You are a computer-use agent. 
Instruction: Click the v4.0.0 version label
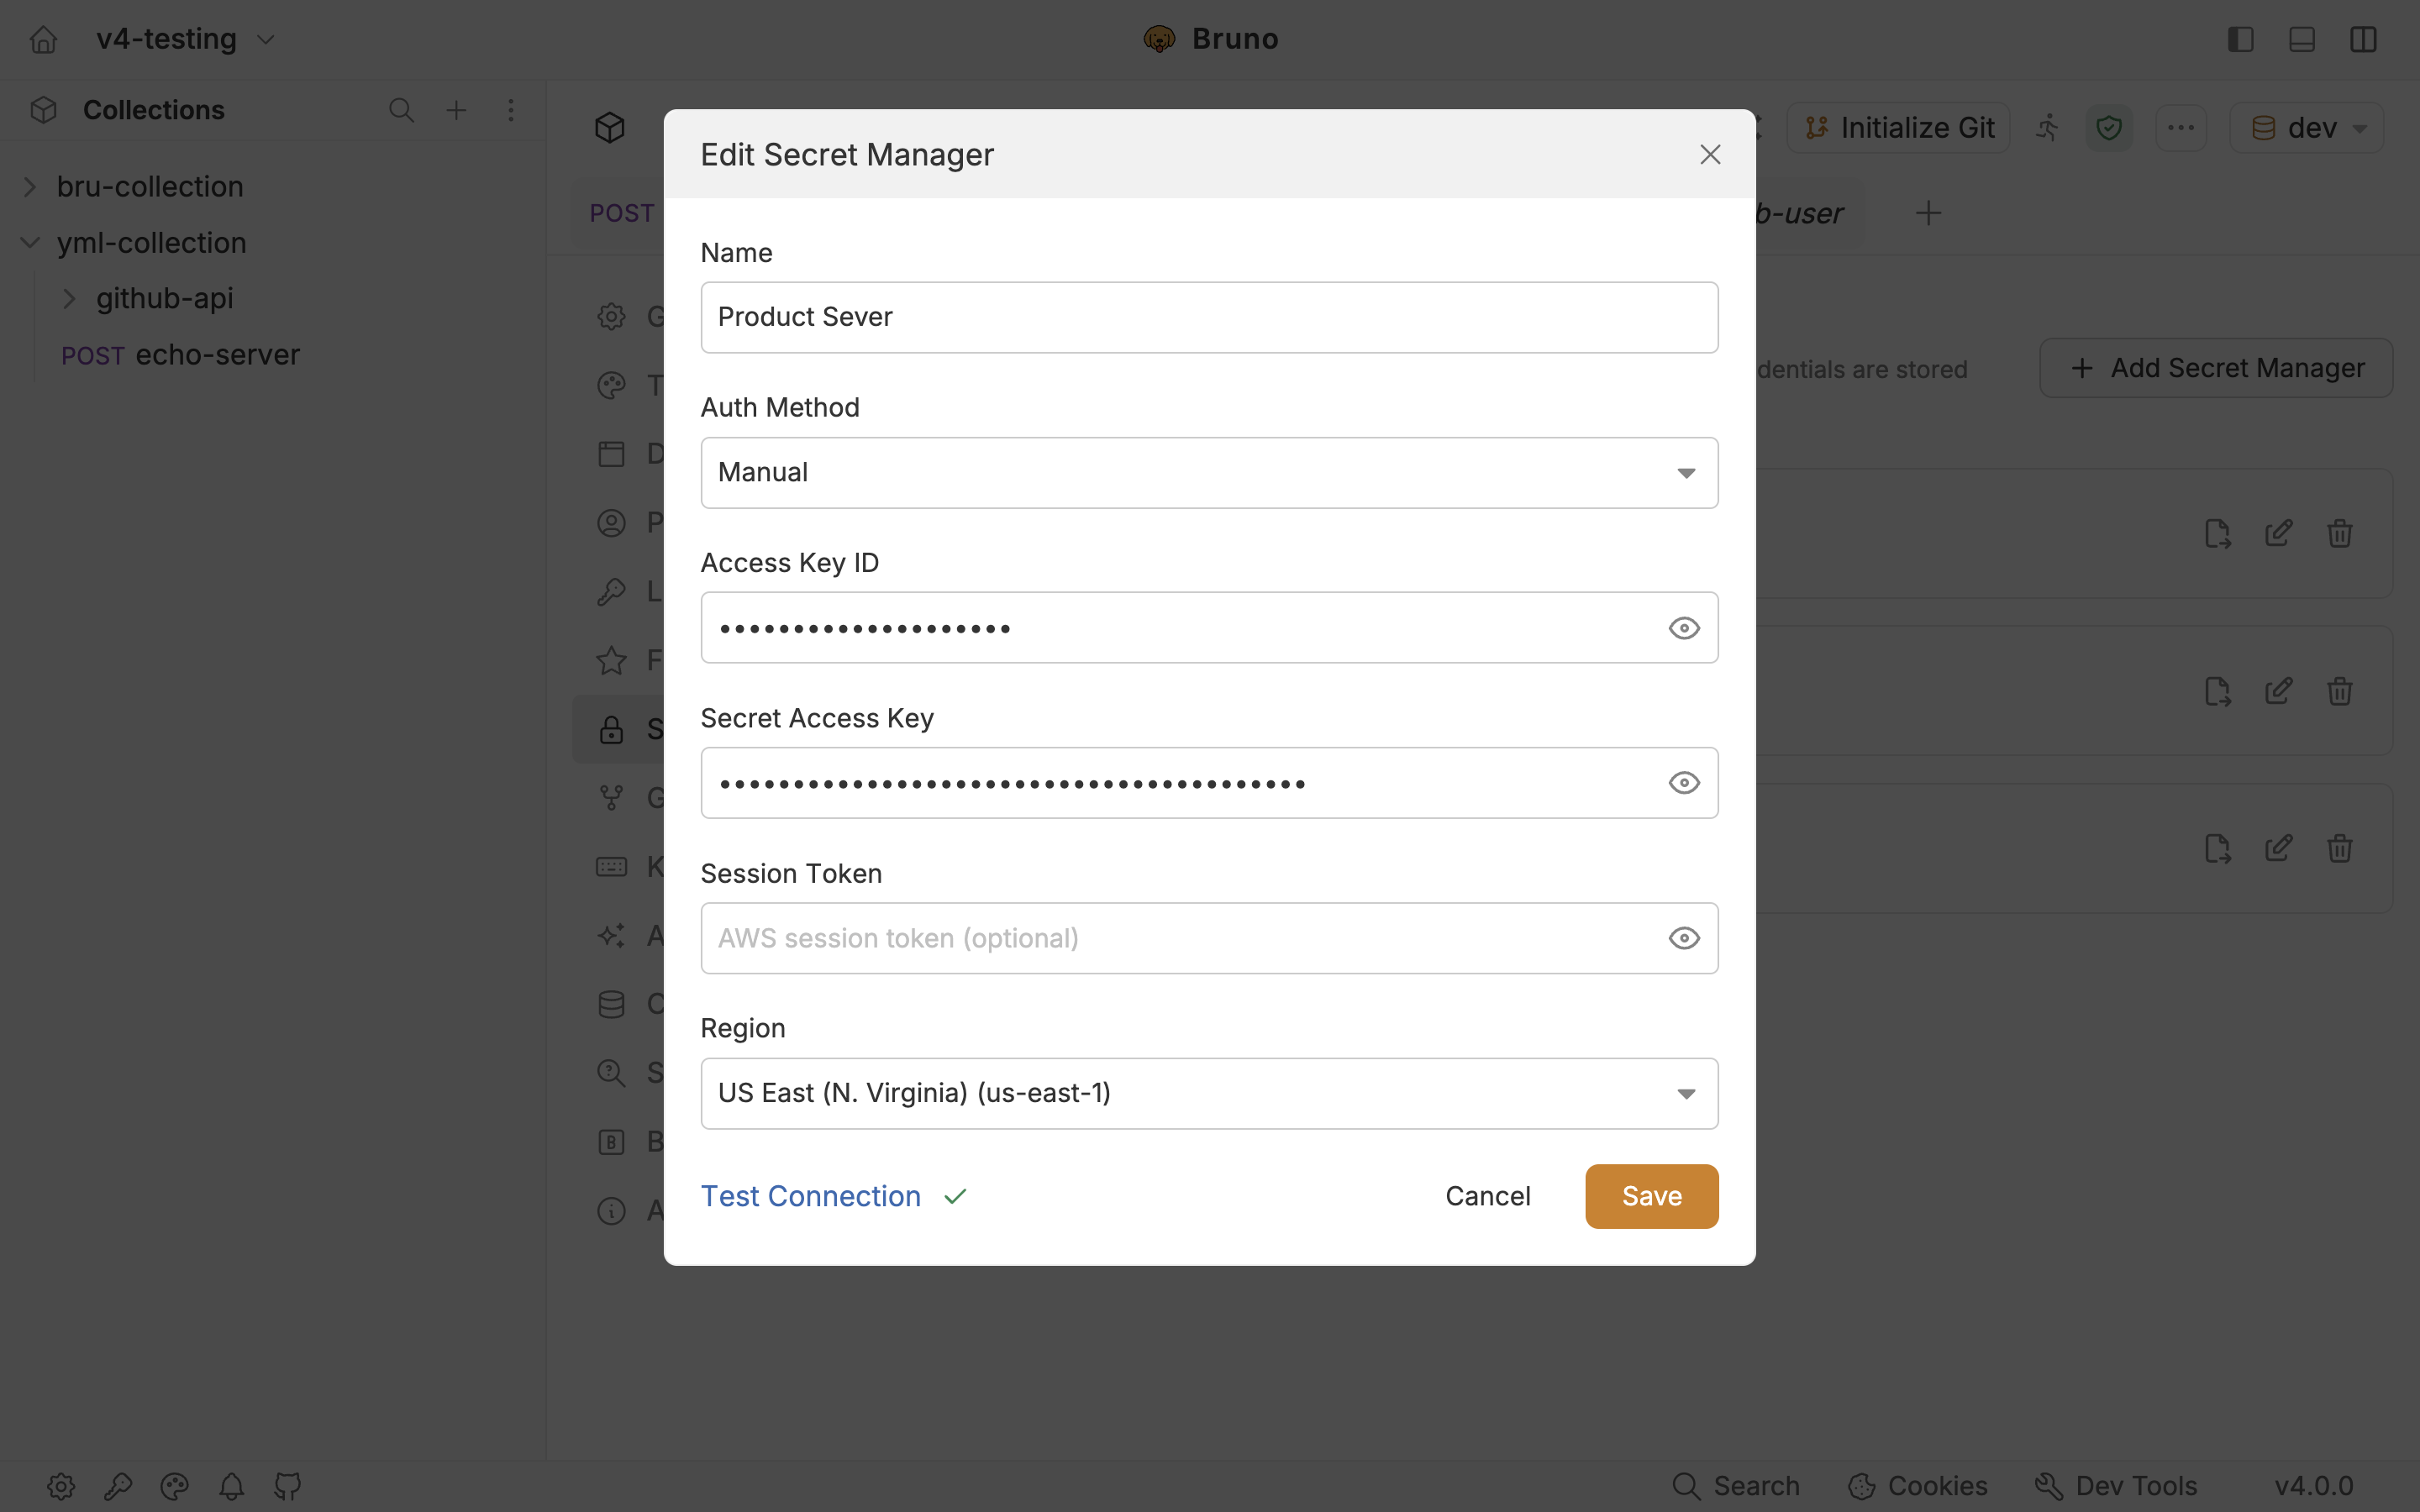(2314, 1486)
